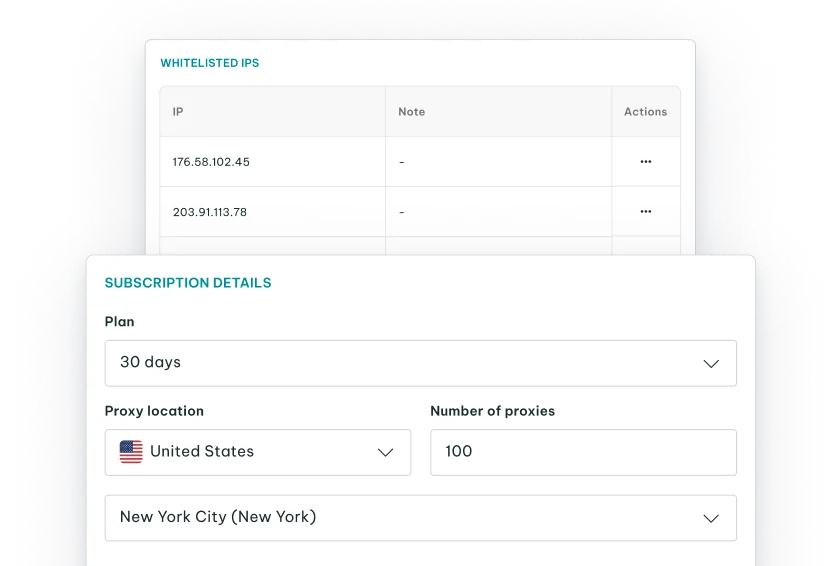830x566 pixels.
Task: Expand the 30 days plan dropdown
Action: pyautogui.click(x=420, y=363)
